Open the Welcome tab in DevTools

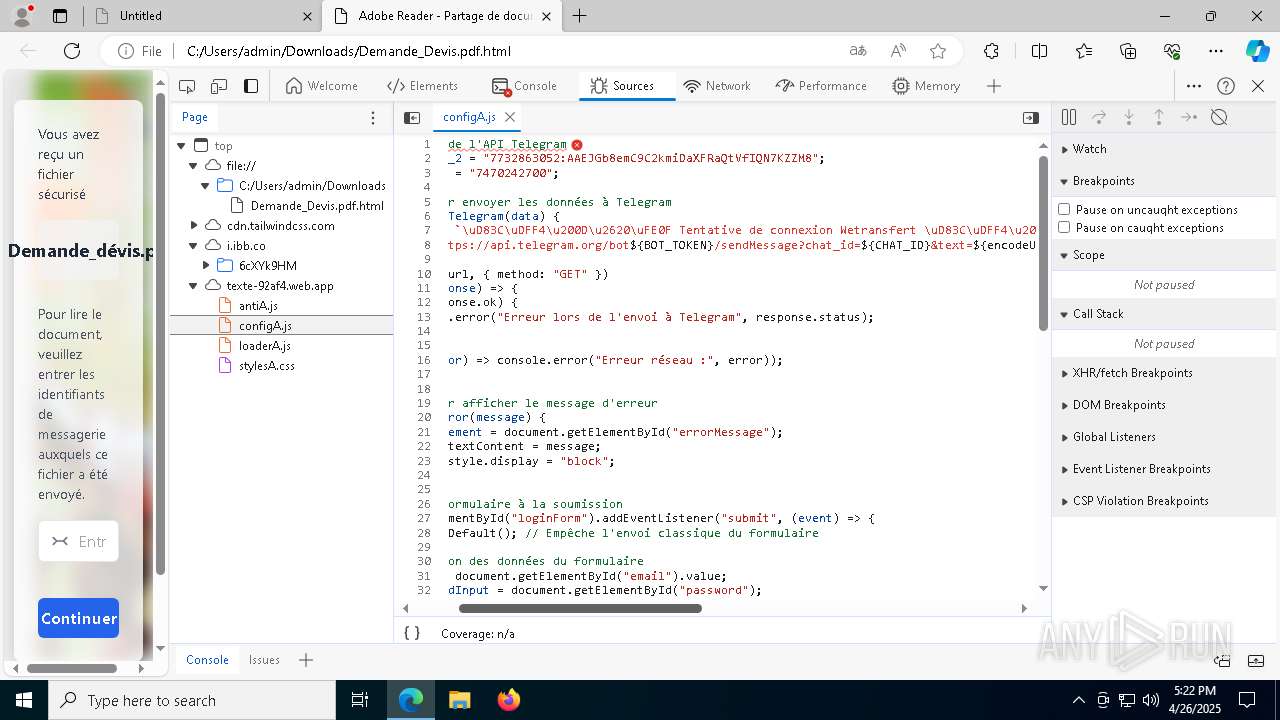coord(322,86)
